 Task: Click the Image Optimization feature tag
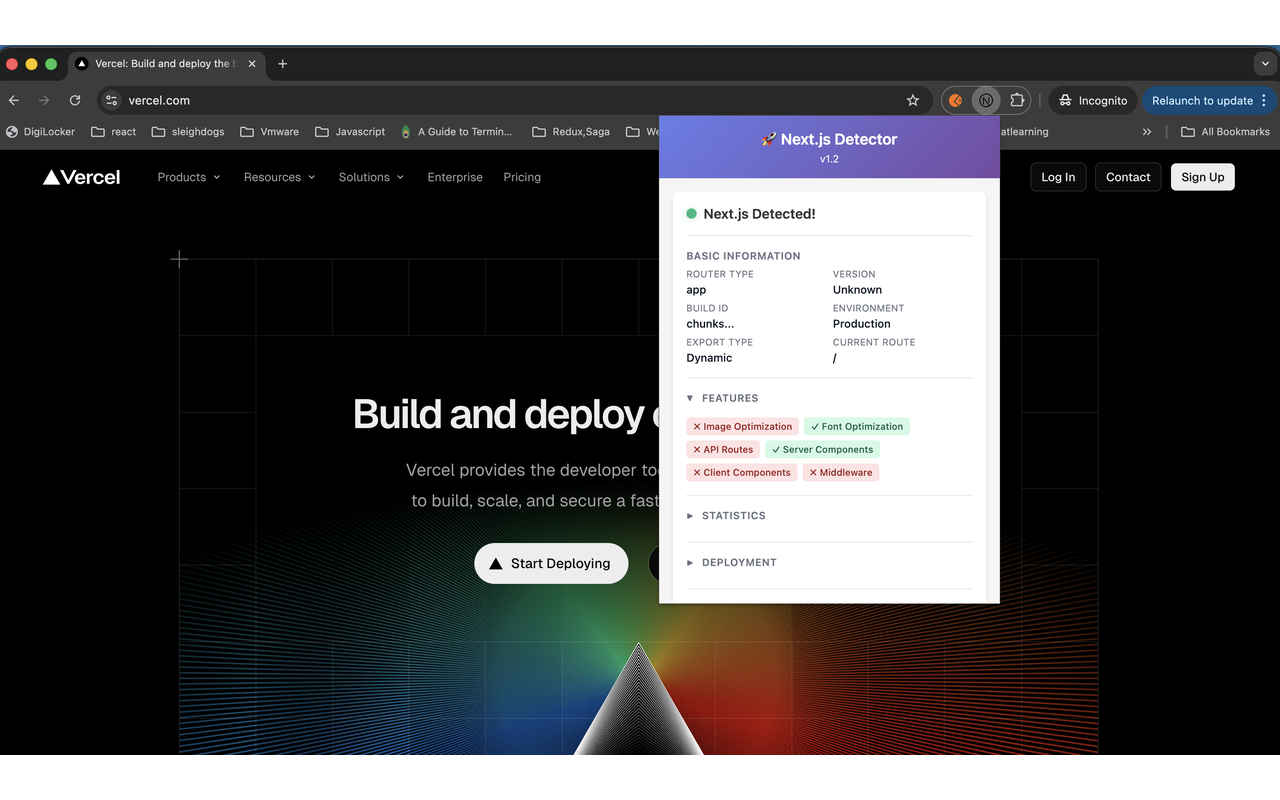(742, 426)
